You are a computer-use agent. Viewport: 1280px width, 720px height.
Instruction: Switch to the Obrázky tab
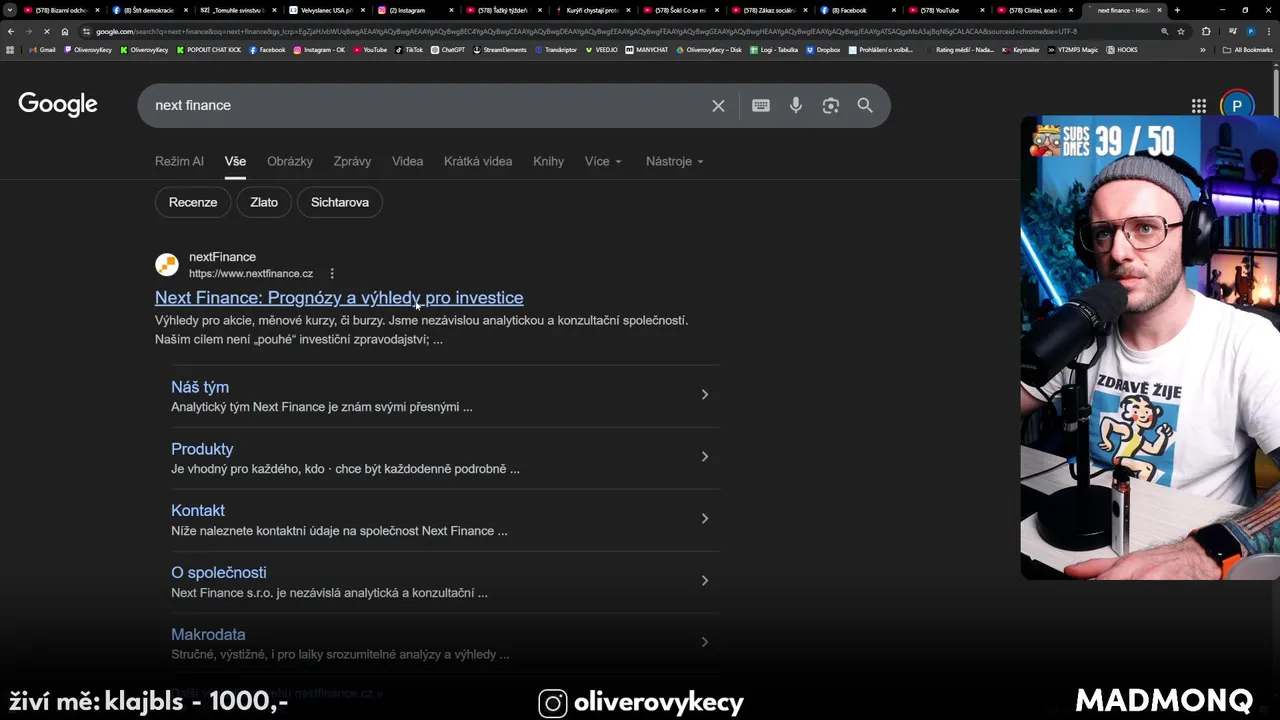(290, 161)
